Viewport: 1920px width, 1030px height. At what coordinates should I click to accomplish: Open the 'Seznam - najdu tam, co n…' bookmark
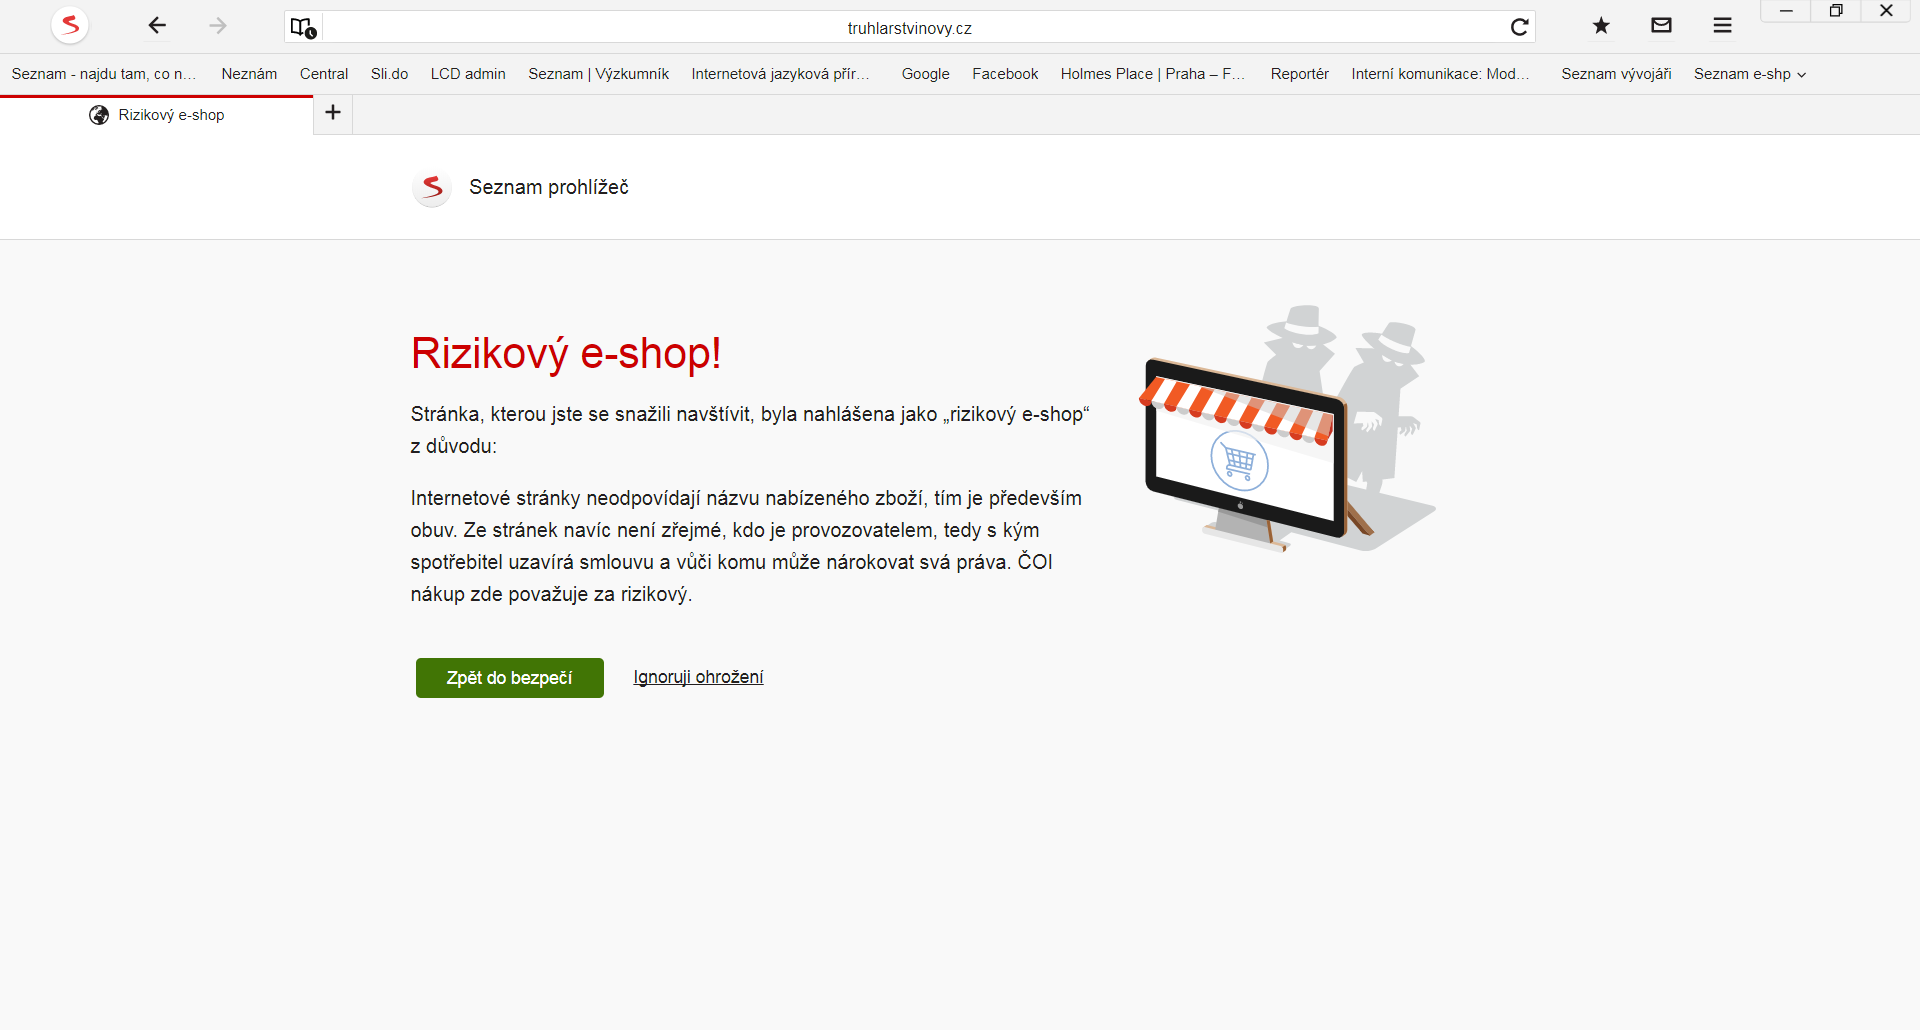coord(104,74)
